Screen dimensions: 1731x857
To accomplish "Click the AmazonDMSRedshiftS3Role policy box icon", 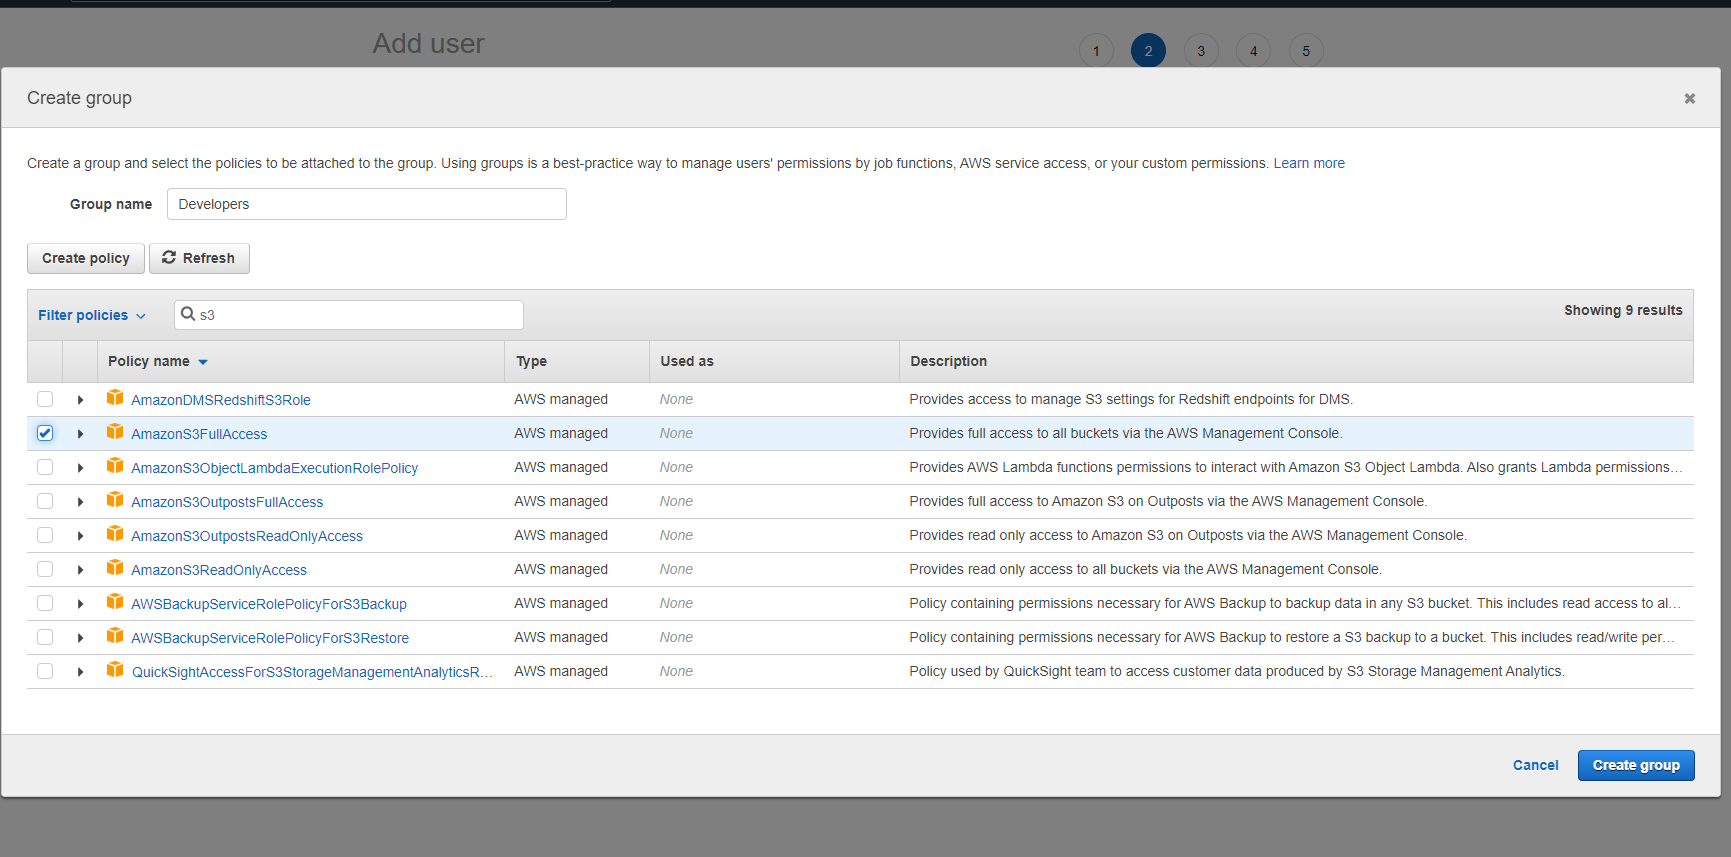I will point(115,398).
